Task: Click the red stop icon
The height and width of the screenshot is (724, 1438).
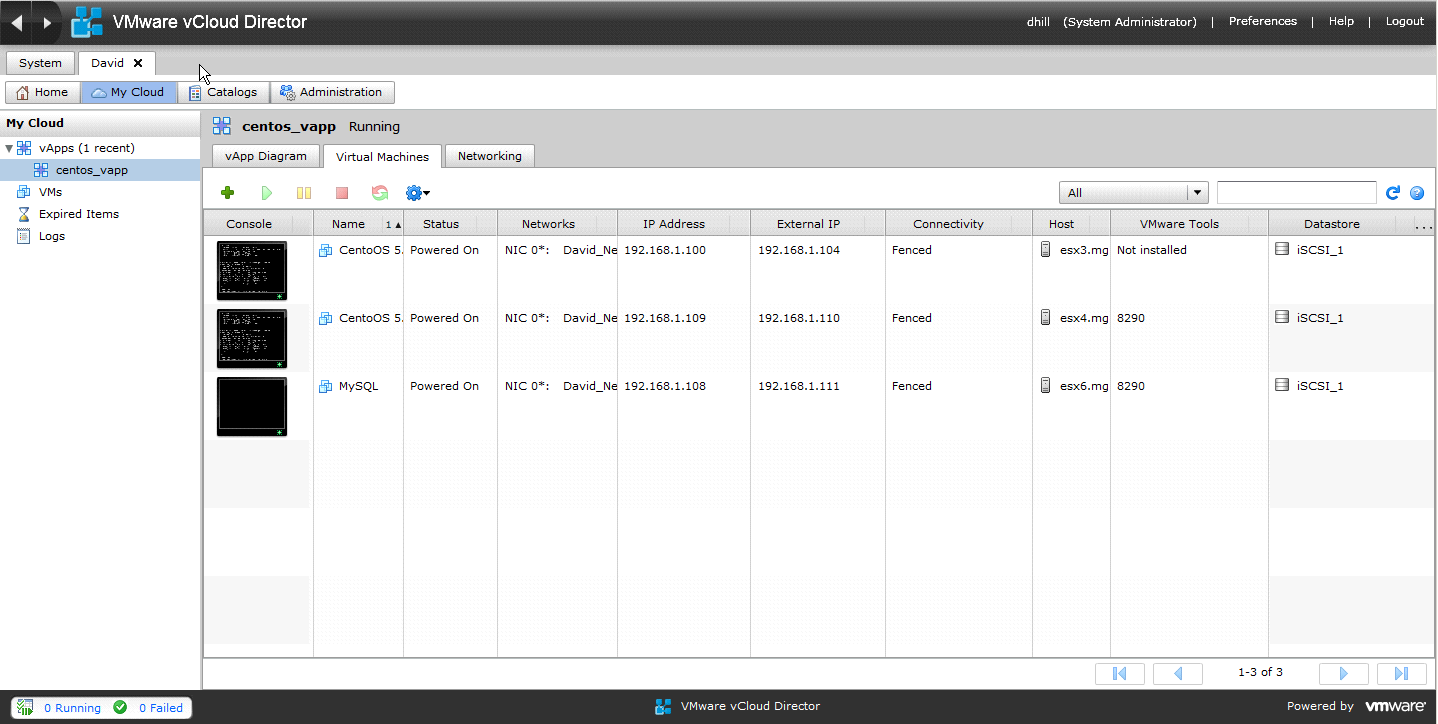Action: click(342, 193)
